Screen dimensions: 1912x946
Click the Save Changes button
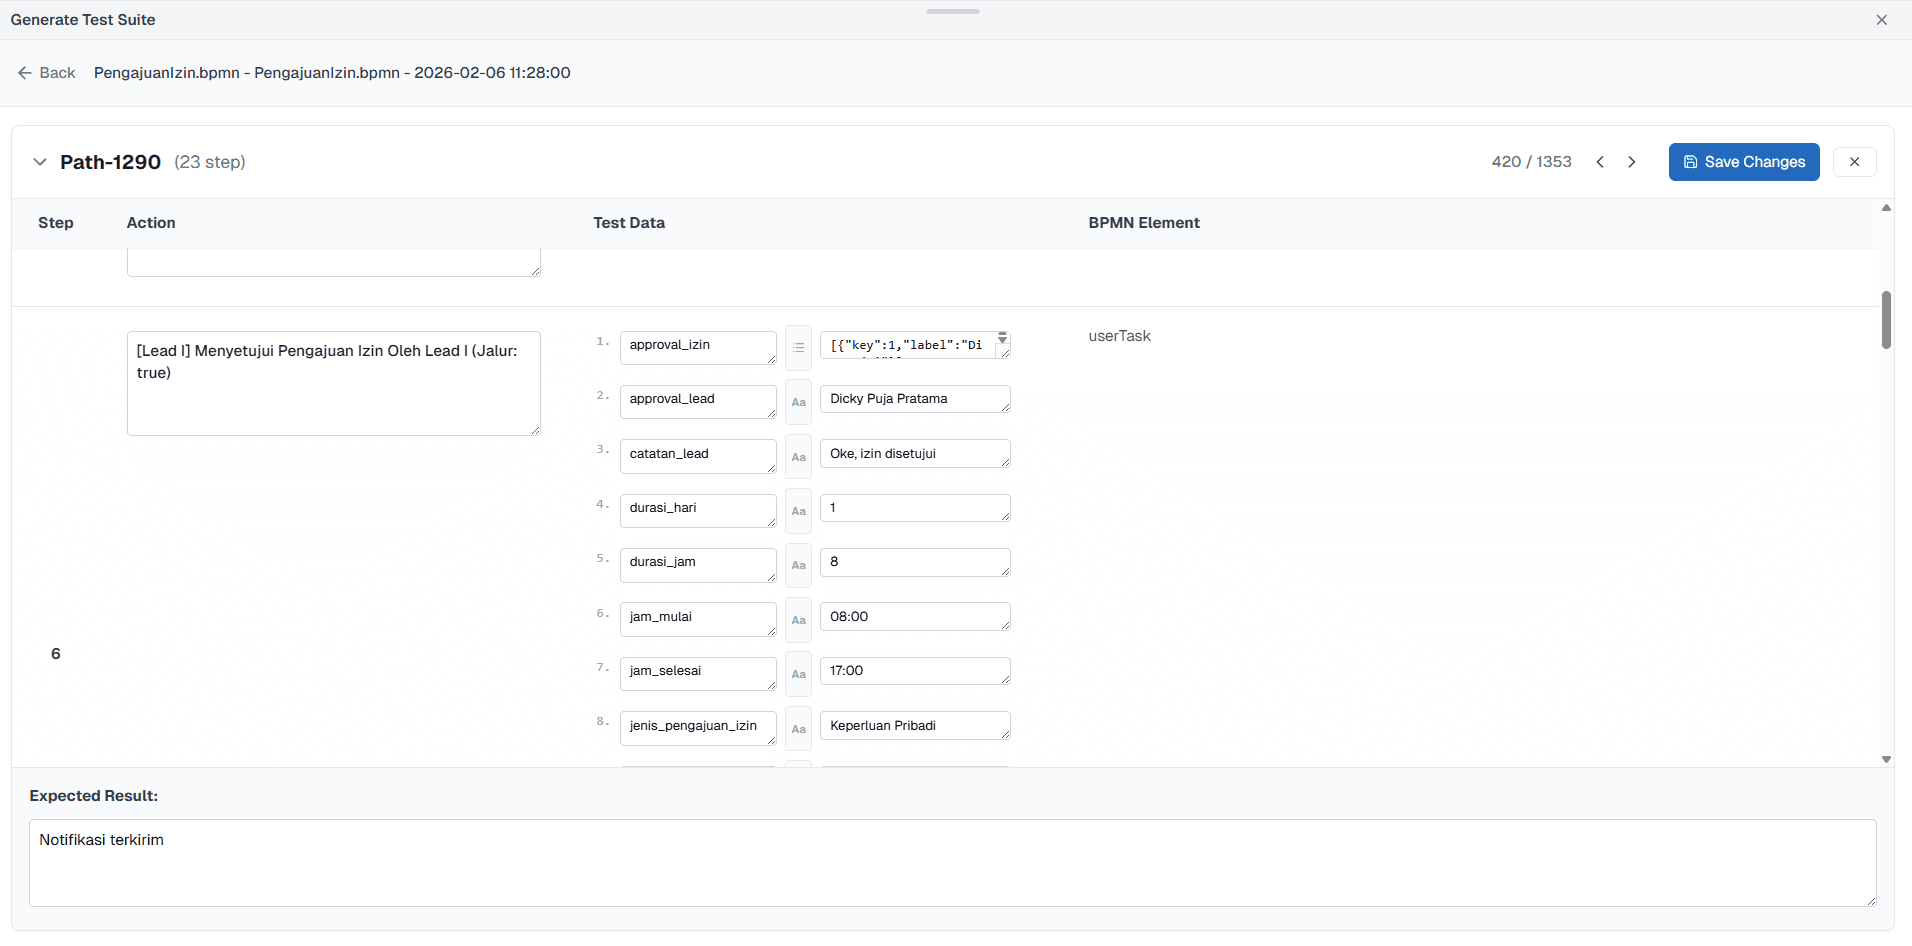(1743, 162)
